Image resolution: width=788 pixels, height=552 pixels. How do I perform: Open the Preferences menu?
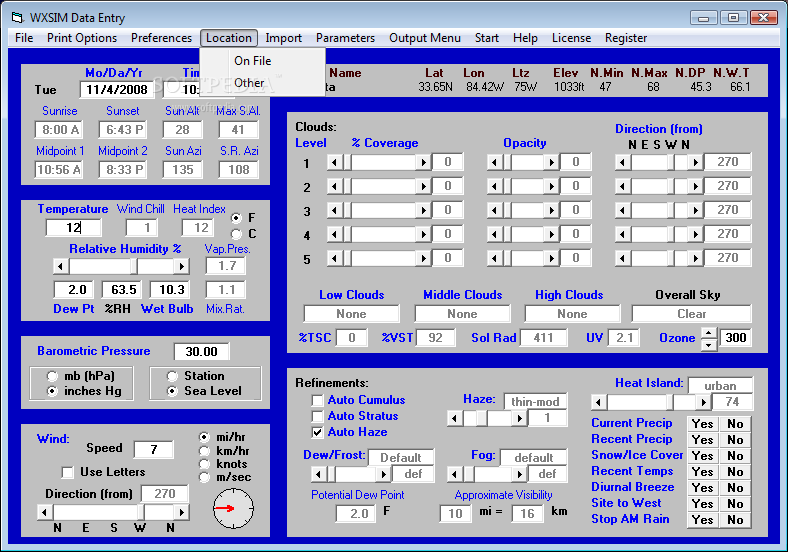pos(161,38)
